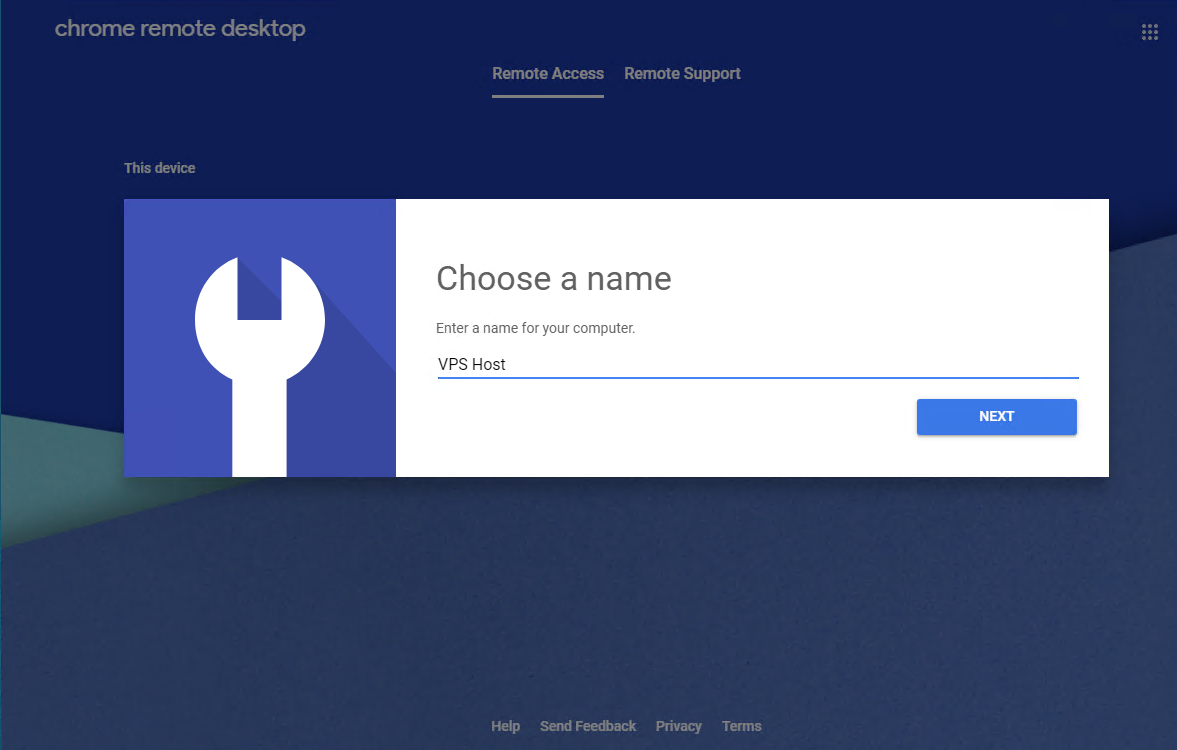
Task: Click the chrome remote desktop logo title
Action: point(180,29)
